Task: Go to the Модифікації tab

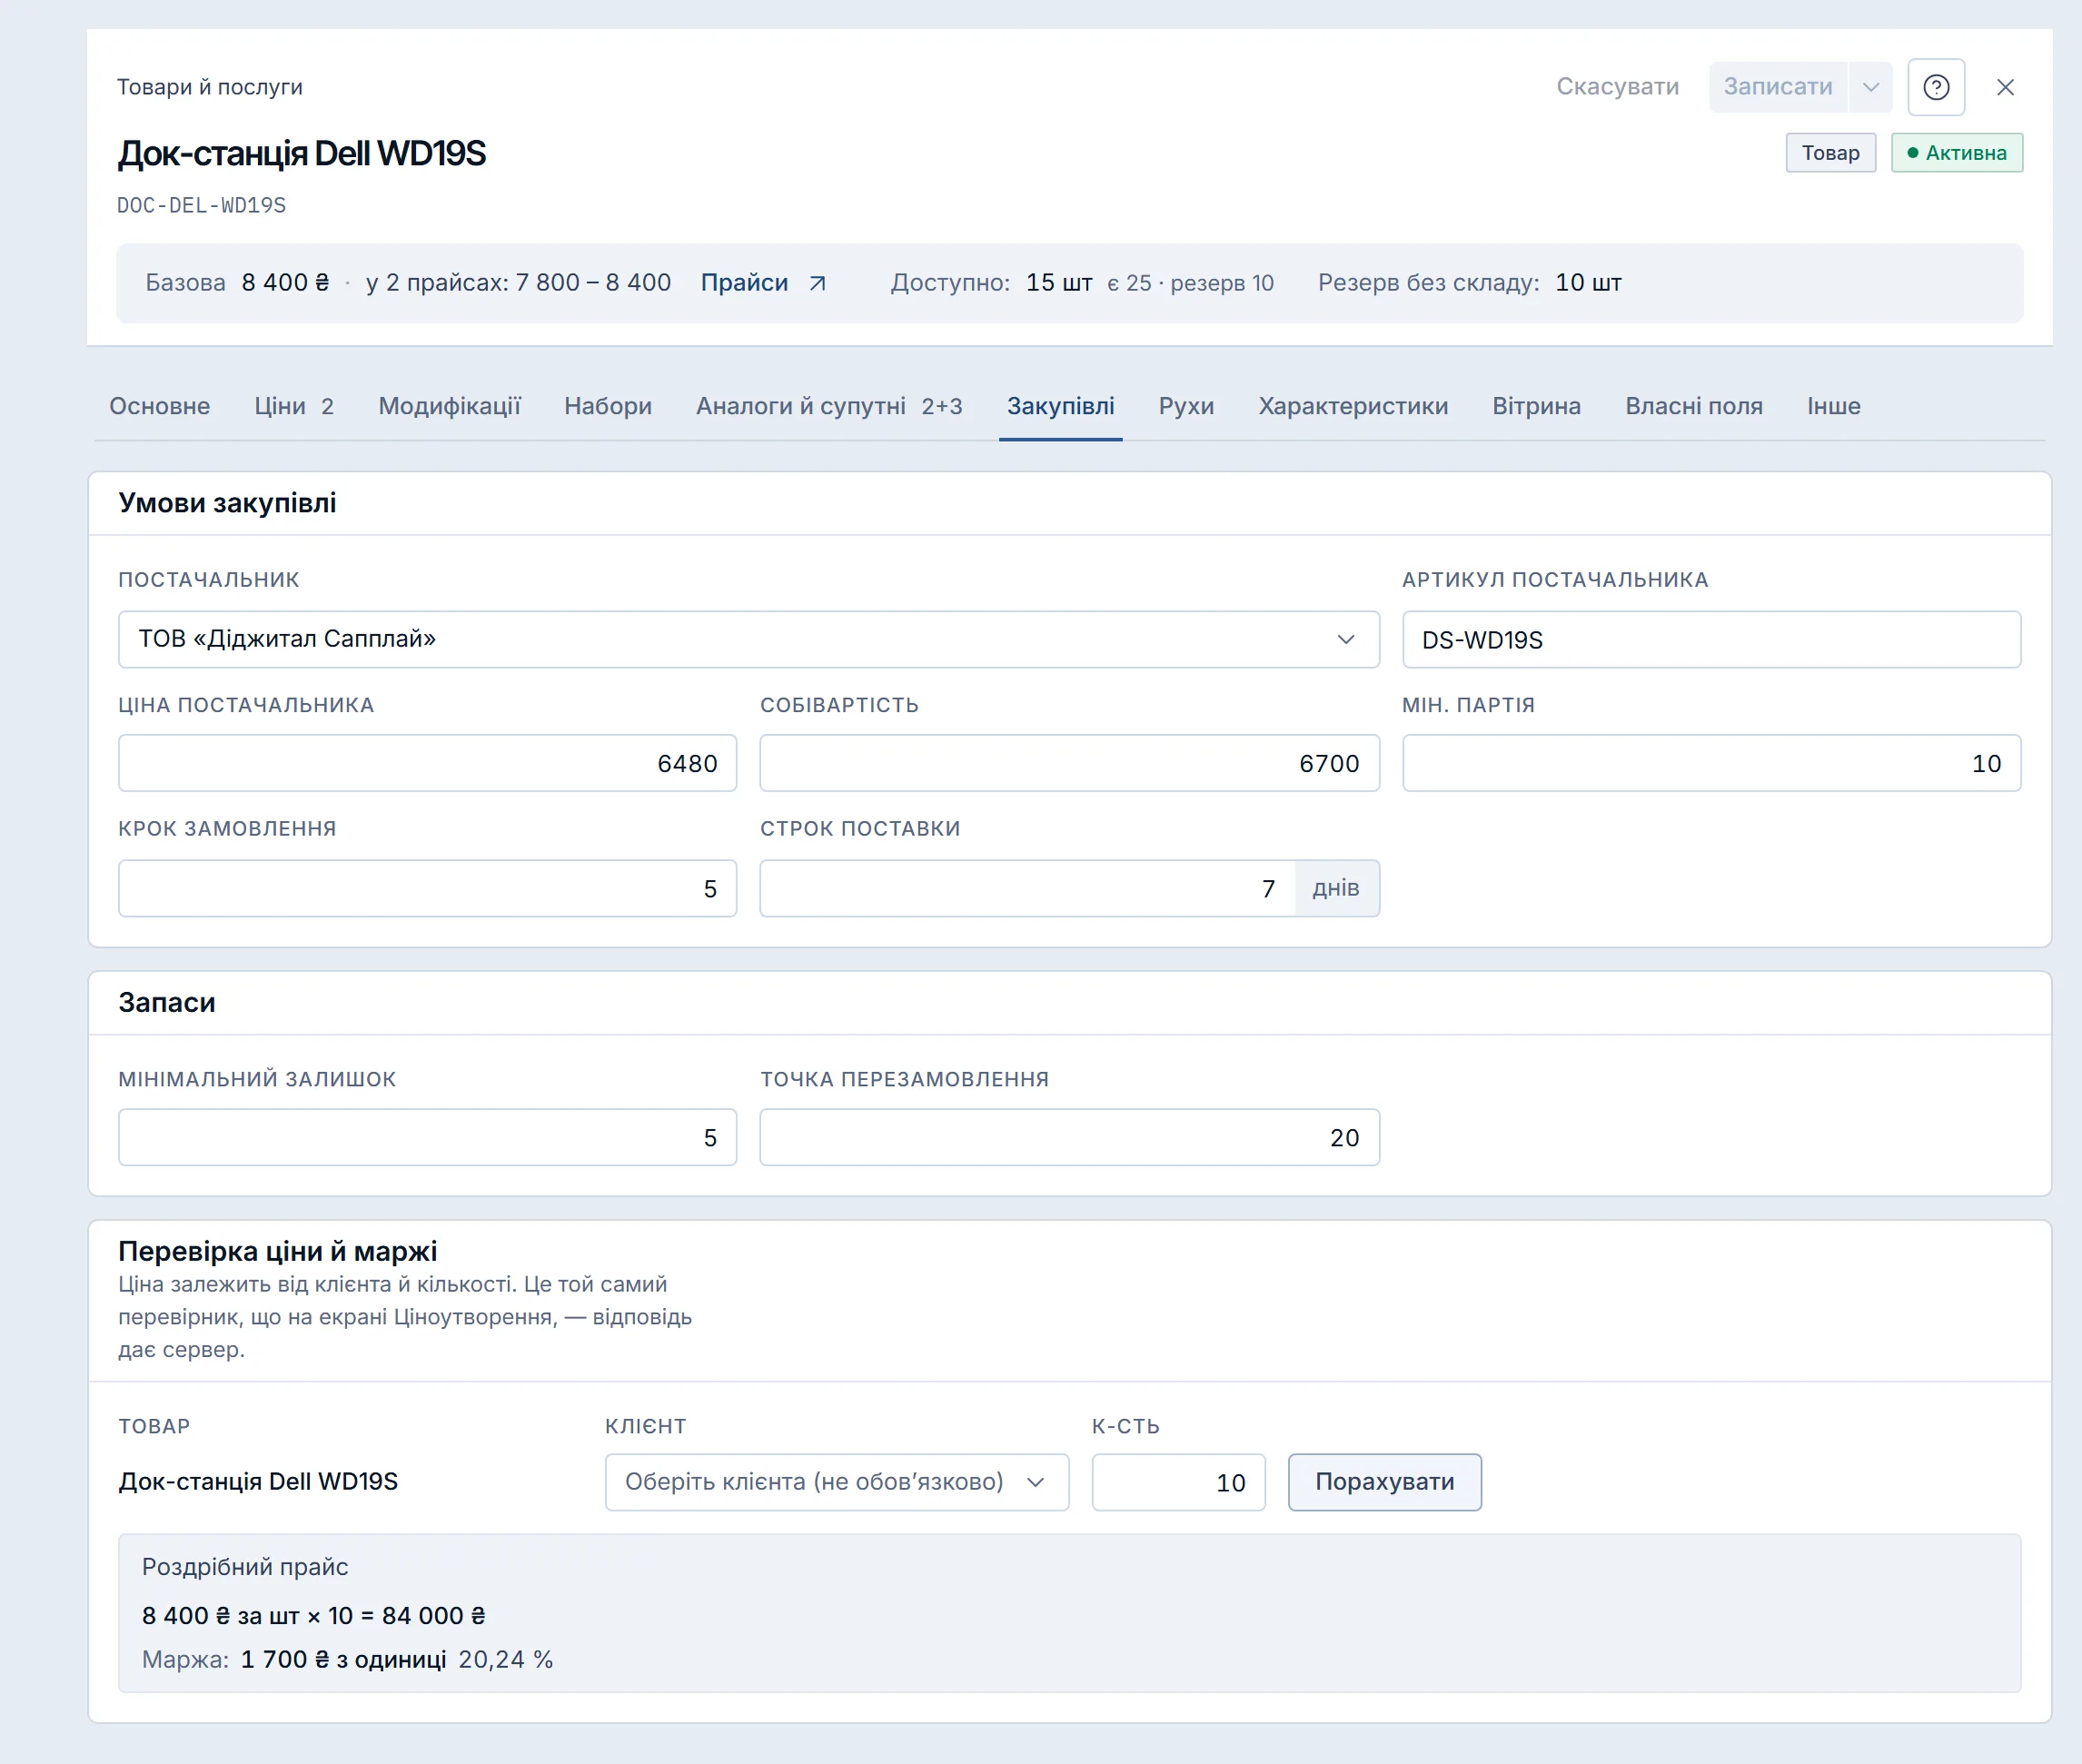Action: [x=449, y=406]
